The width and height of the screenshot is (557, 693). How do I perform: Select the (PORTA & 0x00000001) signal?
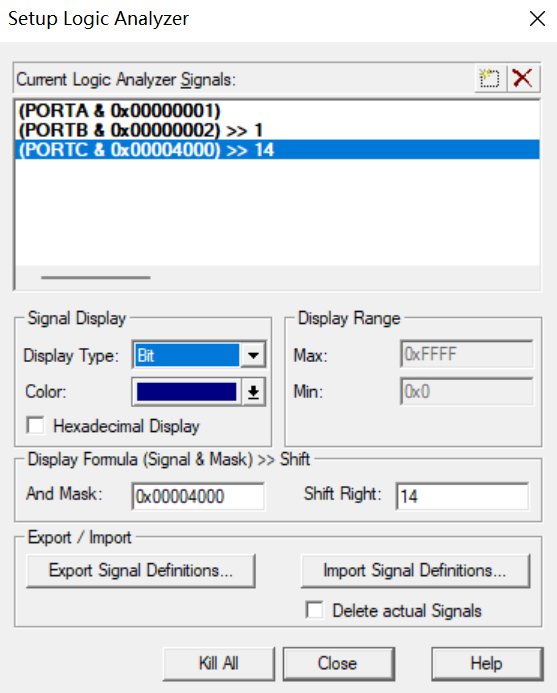pos(277,110)
